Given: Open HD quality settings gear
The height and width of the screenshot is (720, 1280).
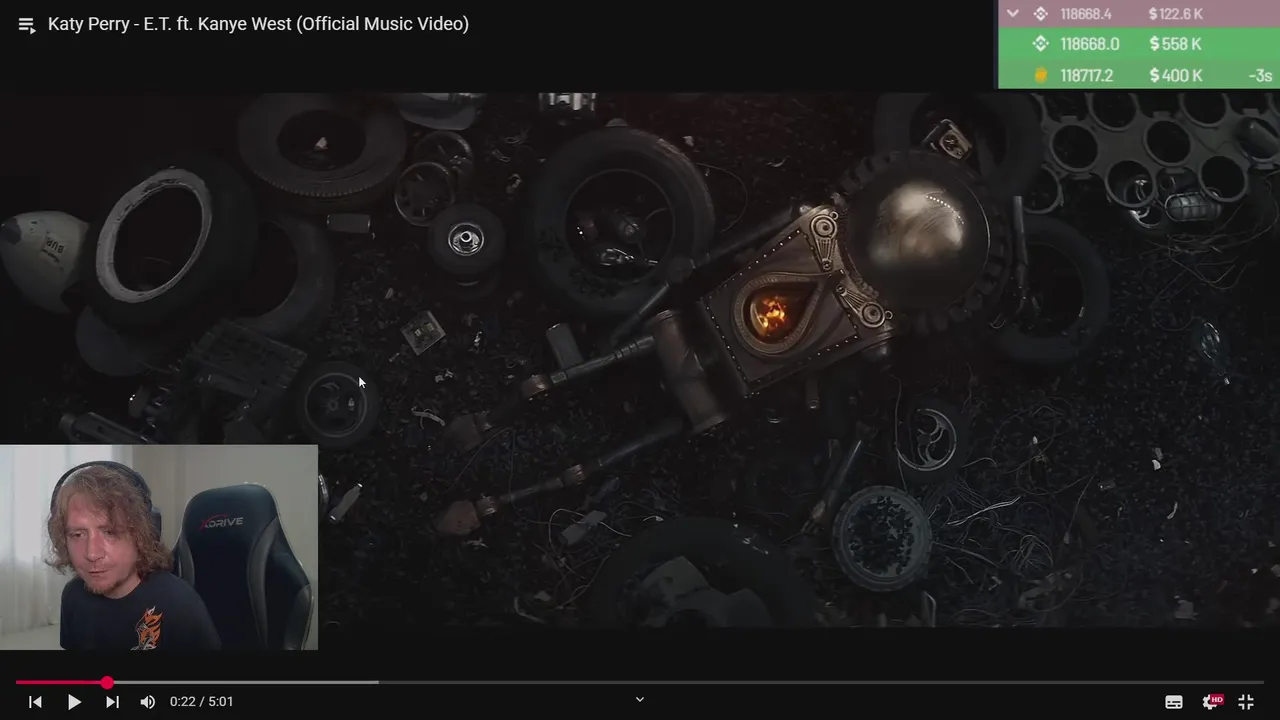Looking at the screenshot, I should tap(1212, 702).
